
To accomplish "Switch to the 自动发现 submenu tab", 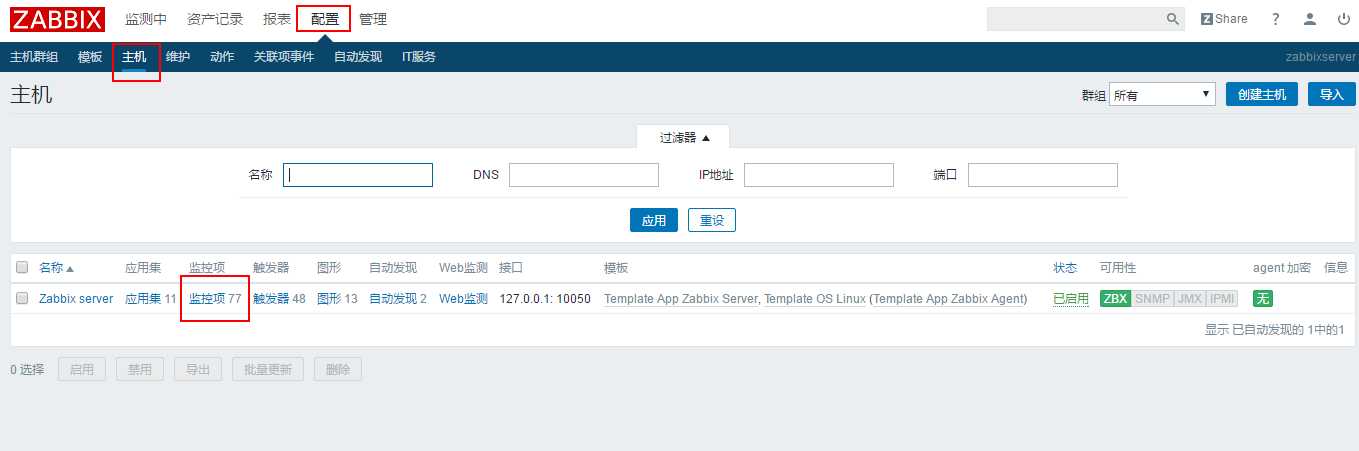I will [x=358, y=57].
